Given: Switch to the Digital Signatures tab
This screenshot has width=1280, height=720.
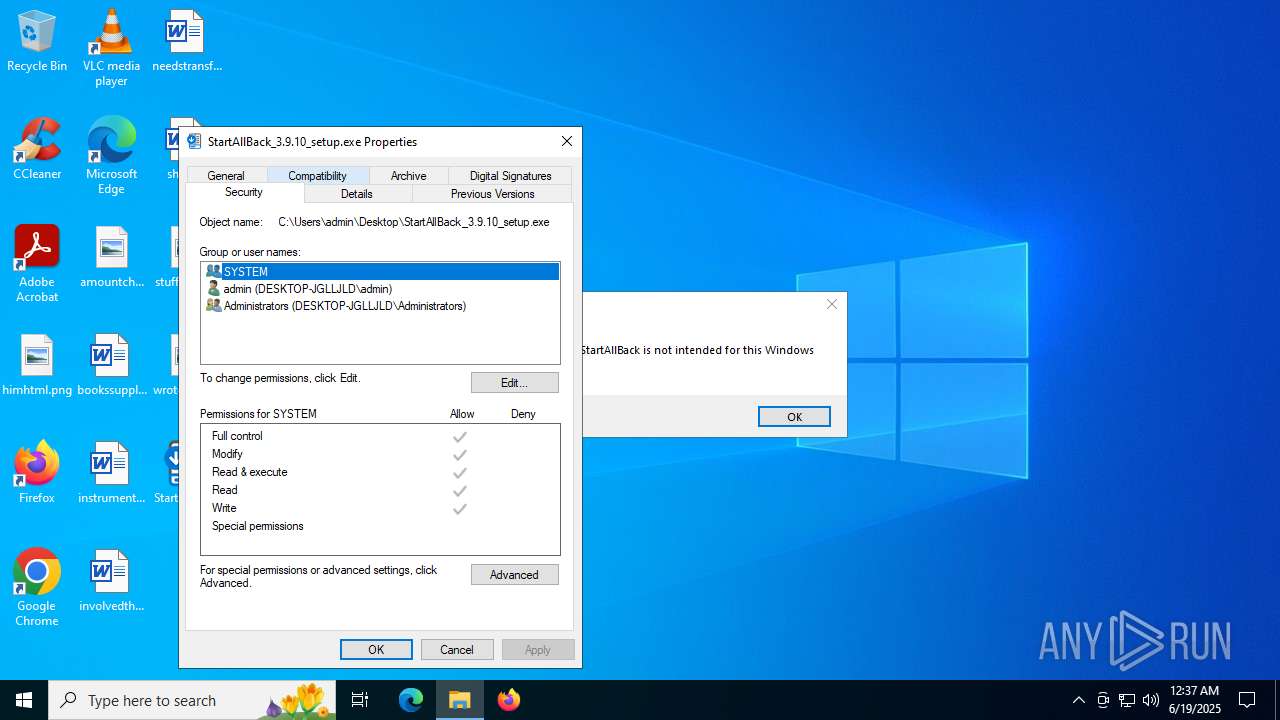Looking at the screenshot, I should [510, 175].
